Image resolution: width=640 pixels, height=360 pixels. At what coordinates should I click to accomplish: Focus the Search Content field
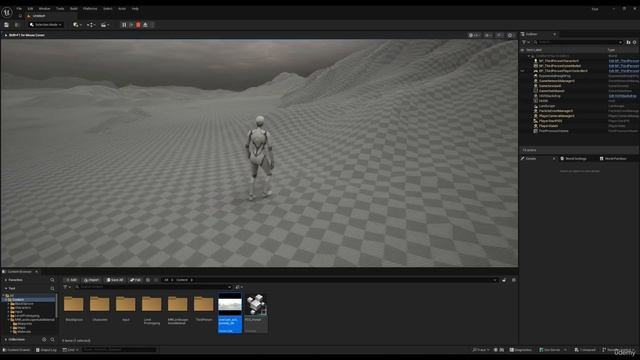[153, 287]
